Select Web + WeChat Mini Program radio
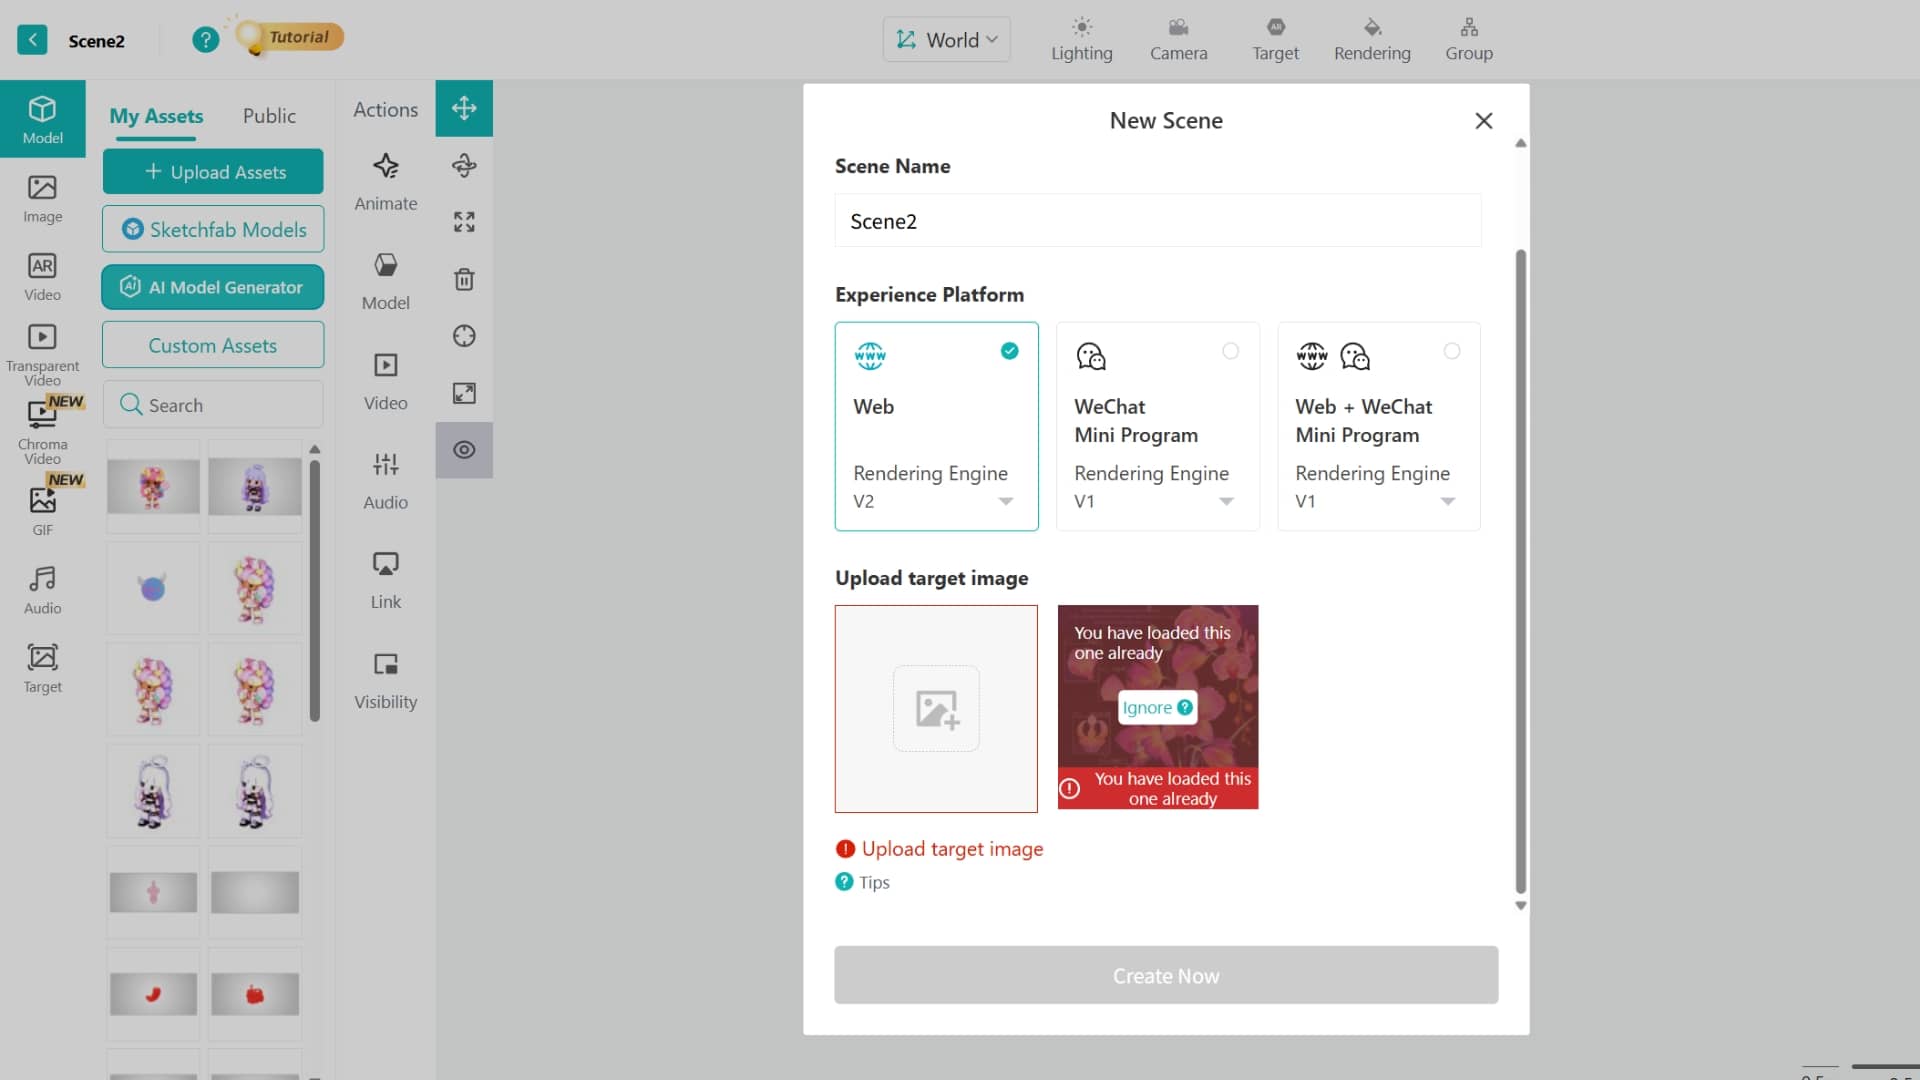1920x1080 pixels. click(x=1451, y=351)
